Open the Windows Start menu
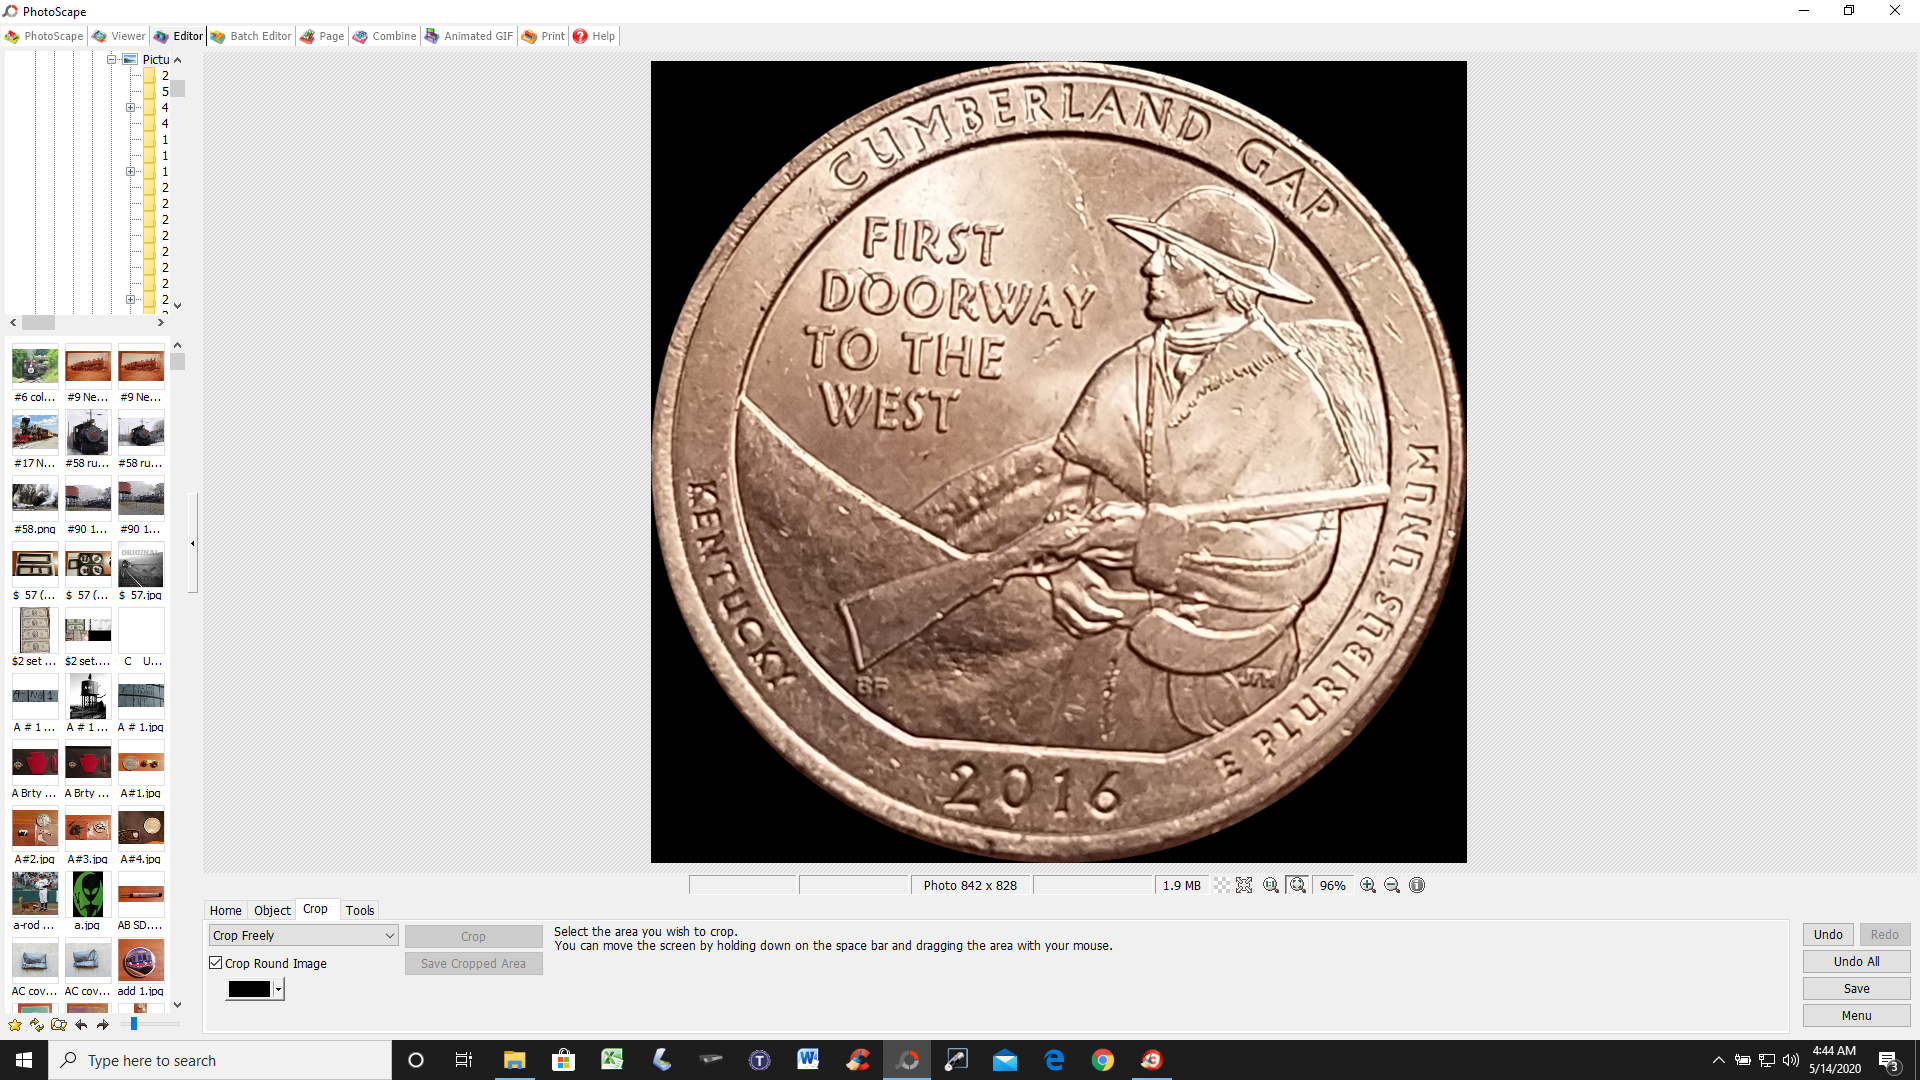 tap(24, 1060)
